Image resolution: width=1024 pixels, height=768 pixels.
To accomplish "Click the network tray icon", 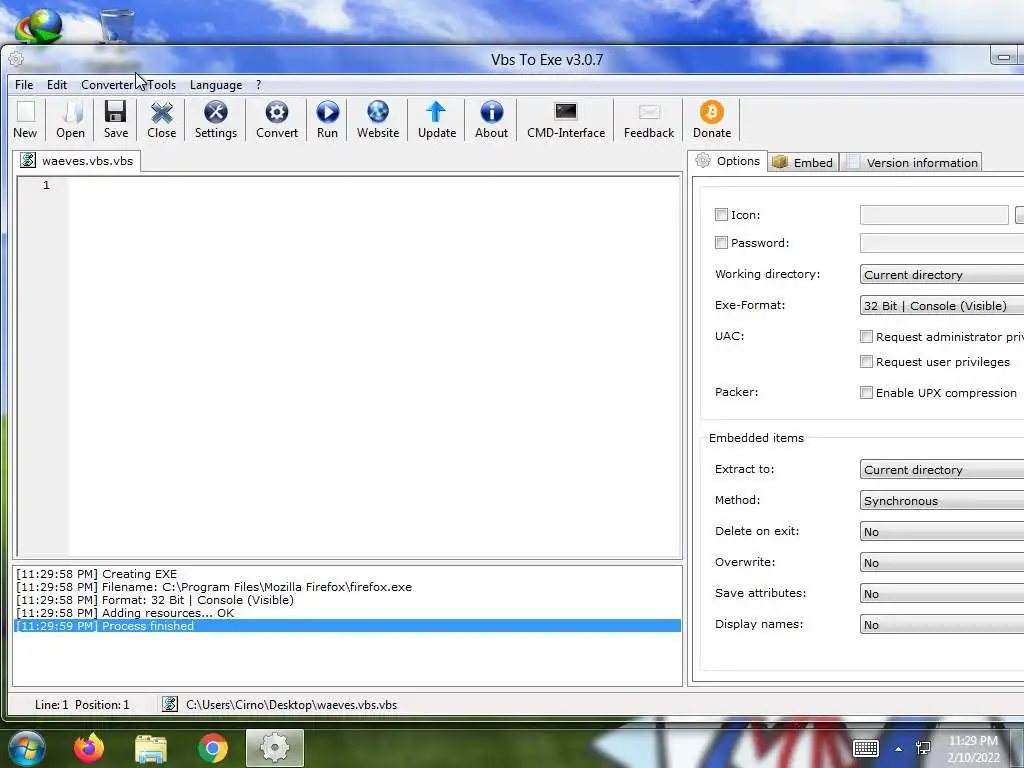I will click(923, 748).
